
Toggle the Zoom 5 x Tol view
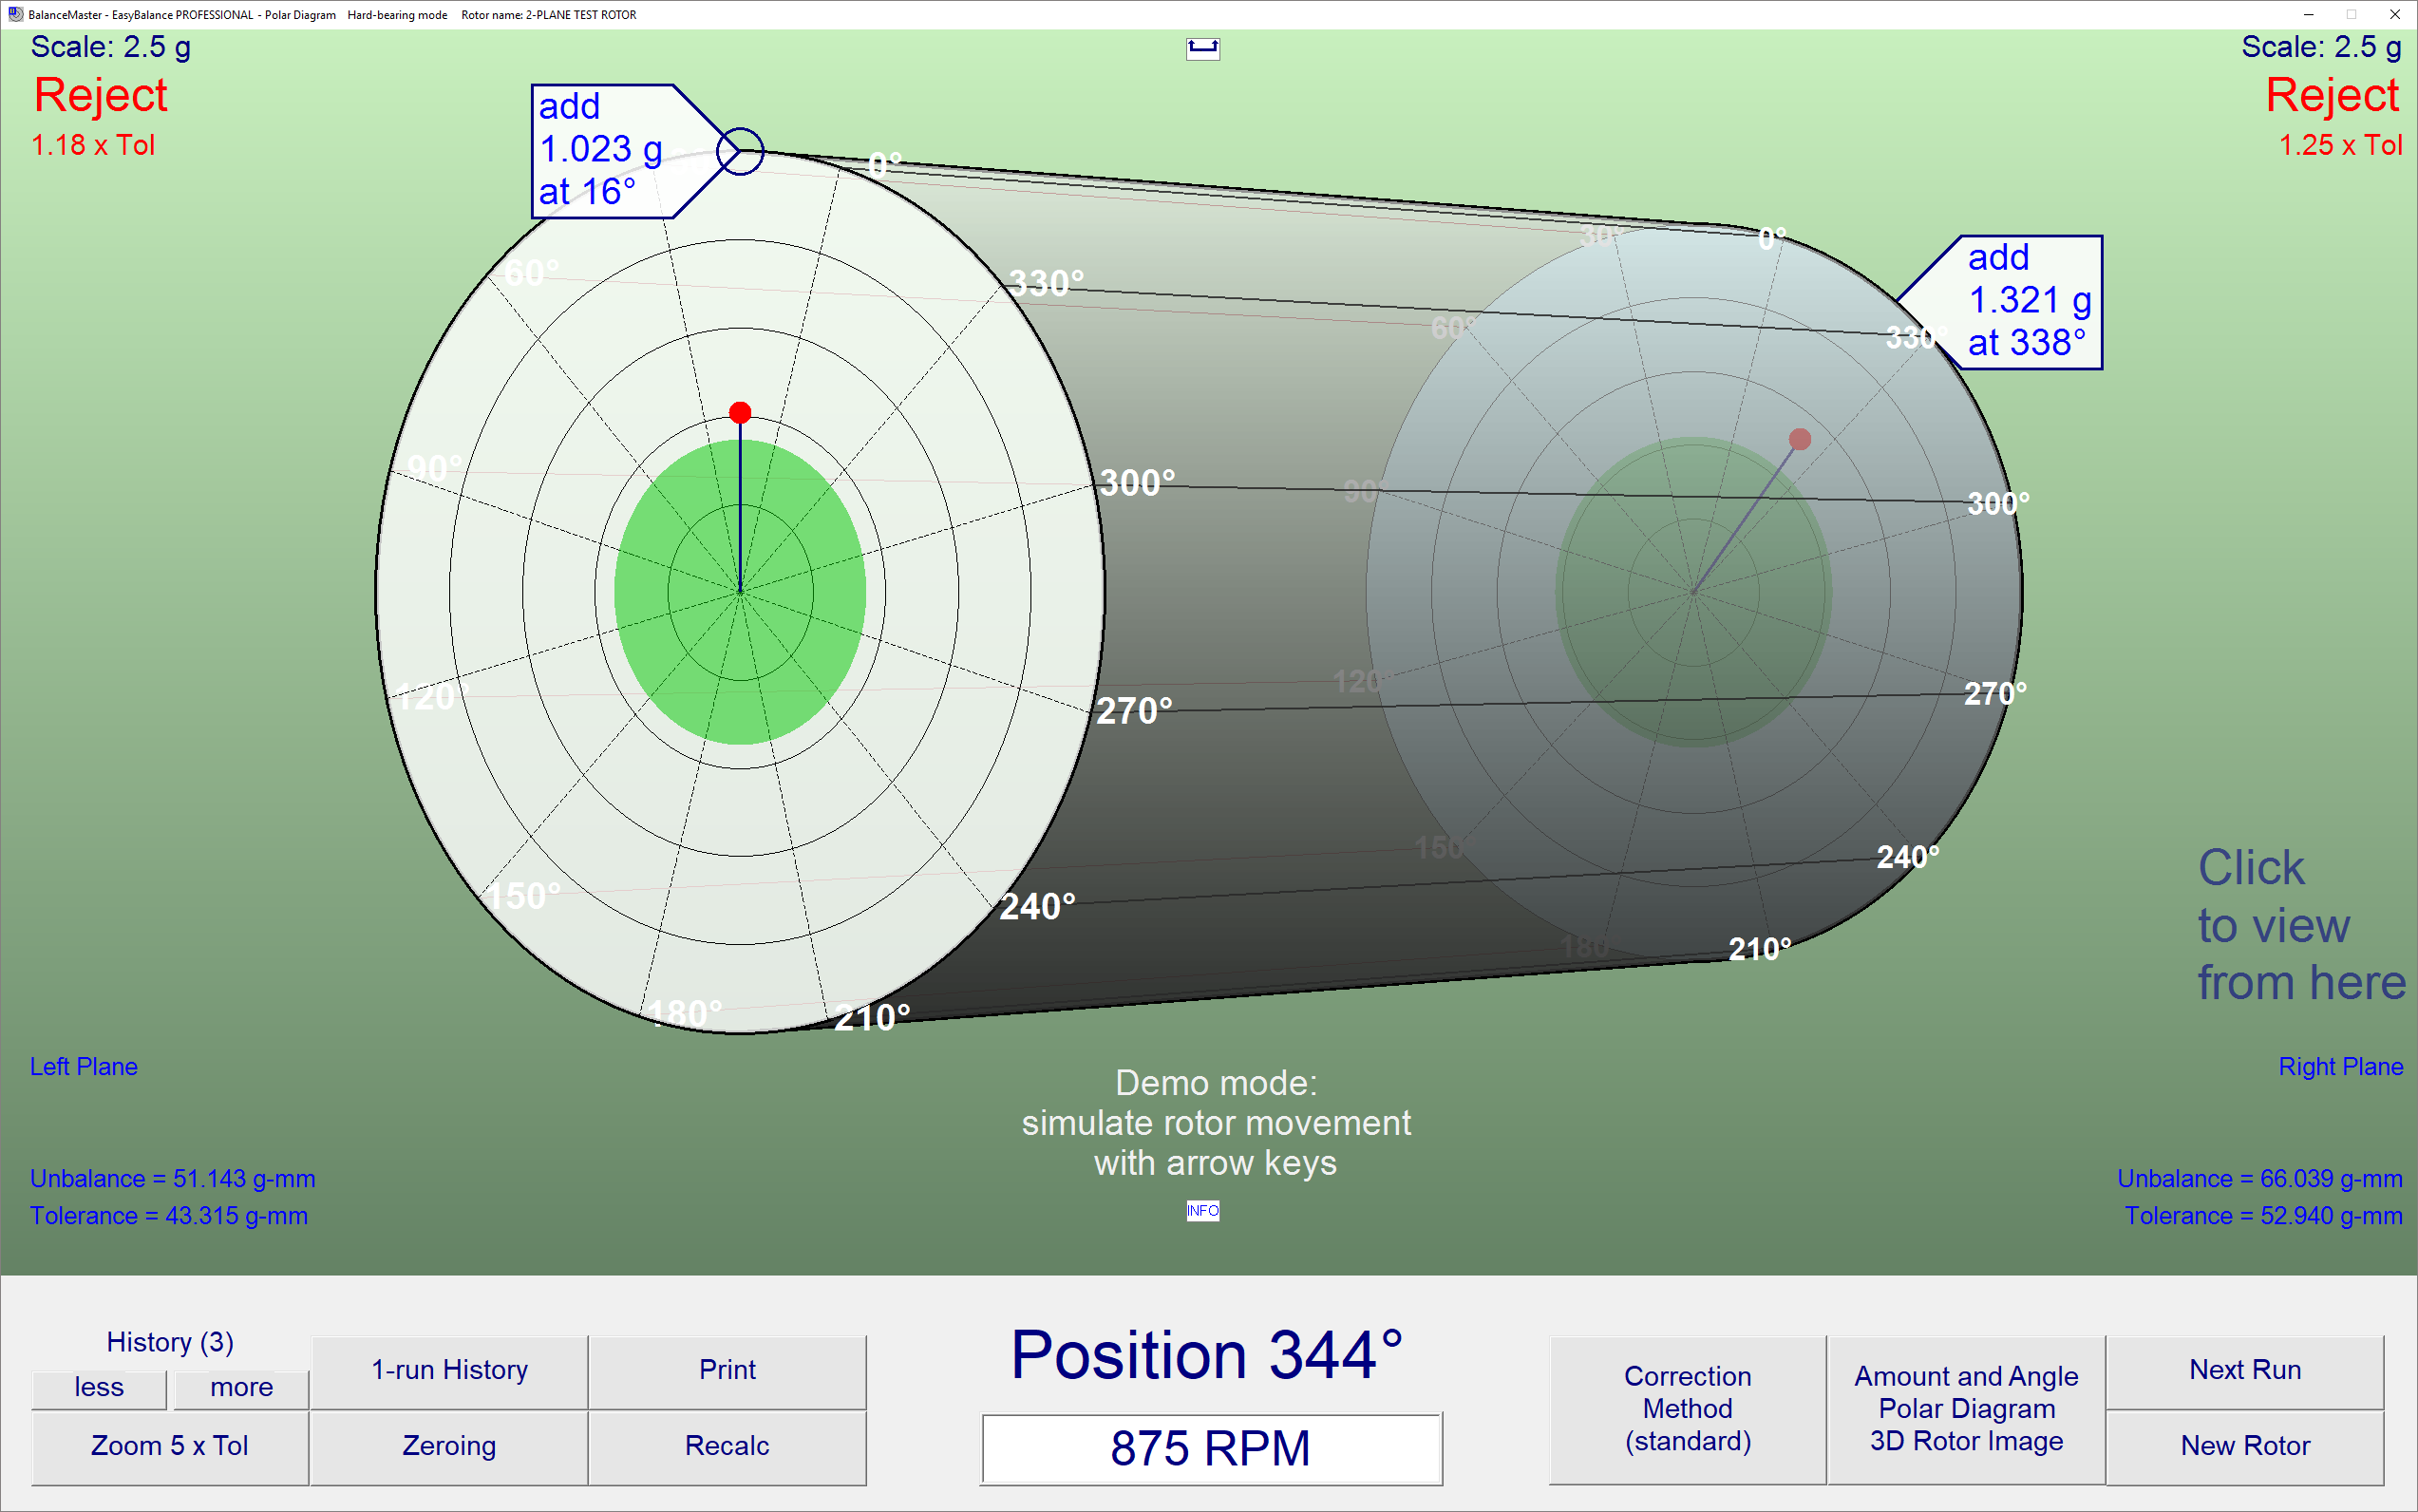pos(169,1445)
